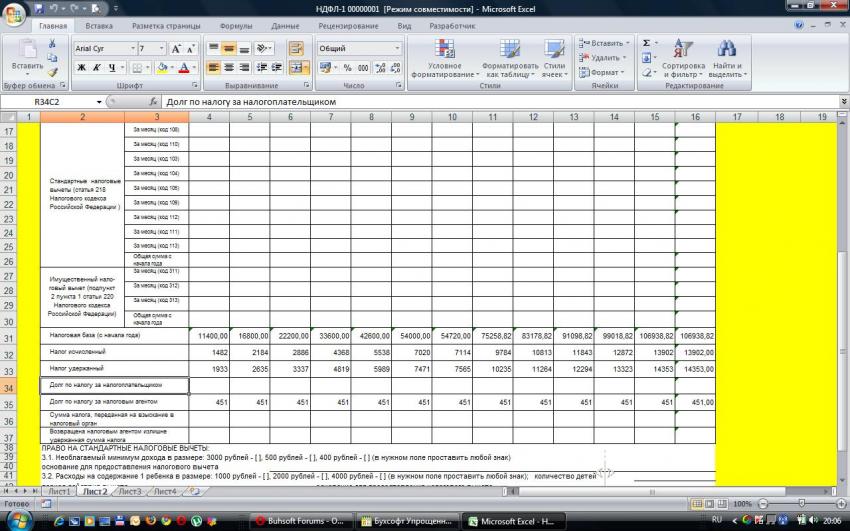Click the insert function fx icon
This screenshot has height=531, width=850.
152,102
